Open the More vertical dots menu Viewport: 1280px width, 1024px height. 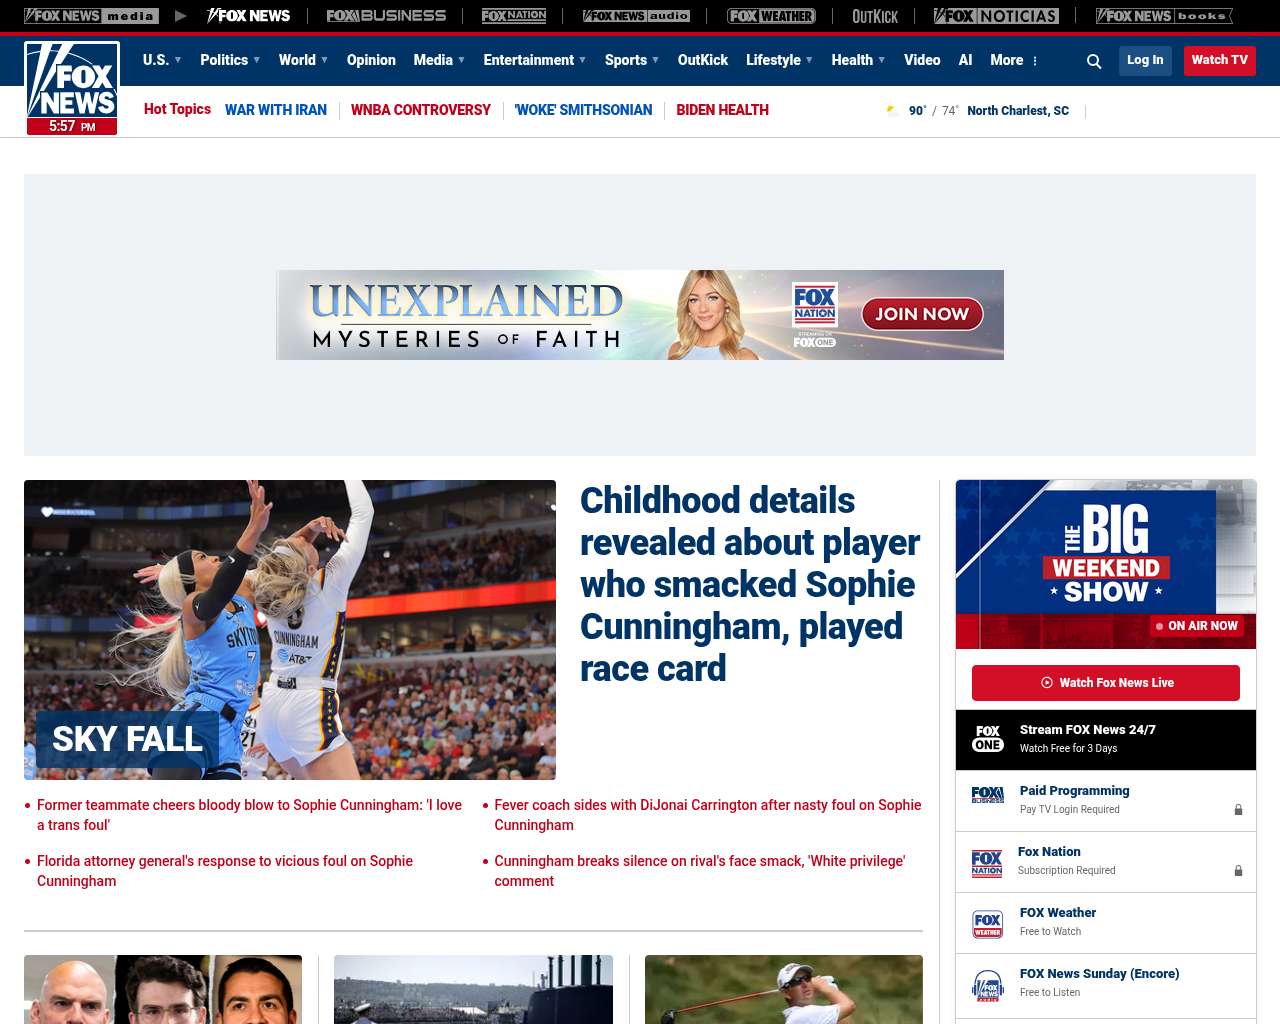(x=1035, y=61)
